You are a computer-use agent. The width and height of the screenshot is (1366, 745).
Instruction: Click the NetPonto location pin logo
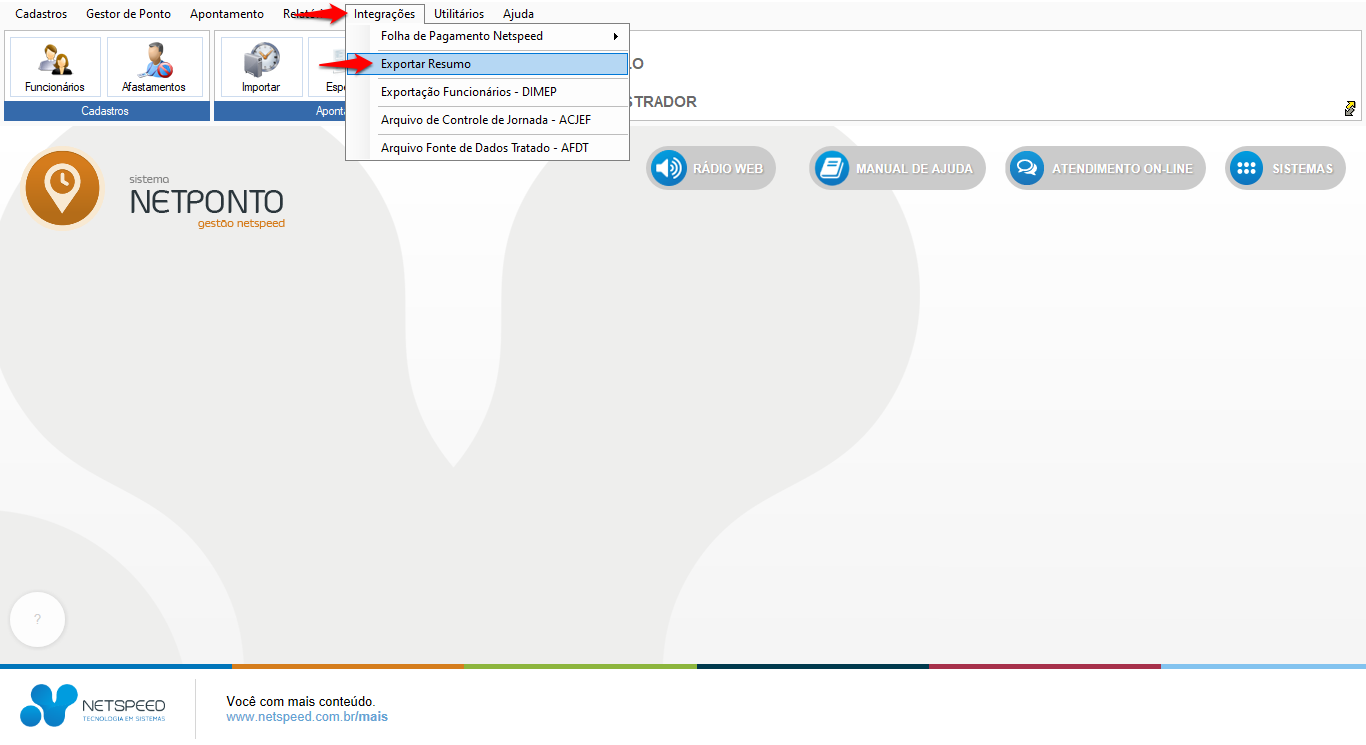[x=63, y=188]
